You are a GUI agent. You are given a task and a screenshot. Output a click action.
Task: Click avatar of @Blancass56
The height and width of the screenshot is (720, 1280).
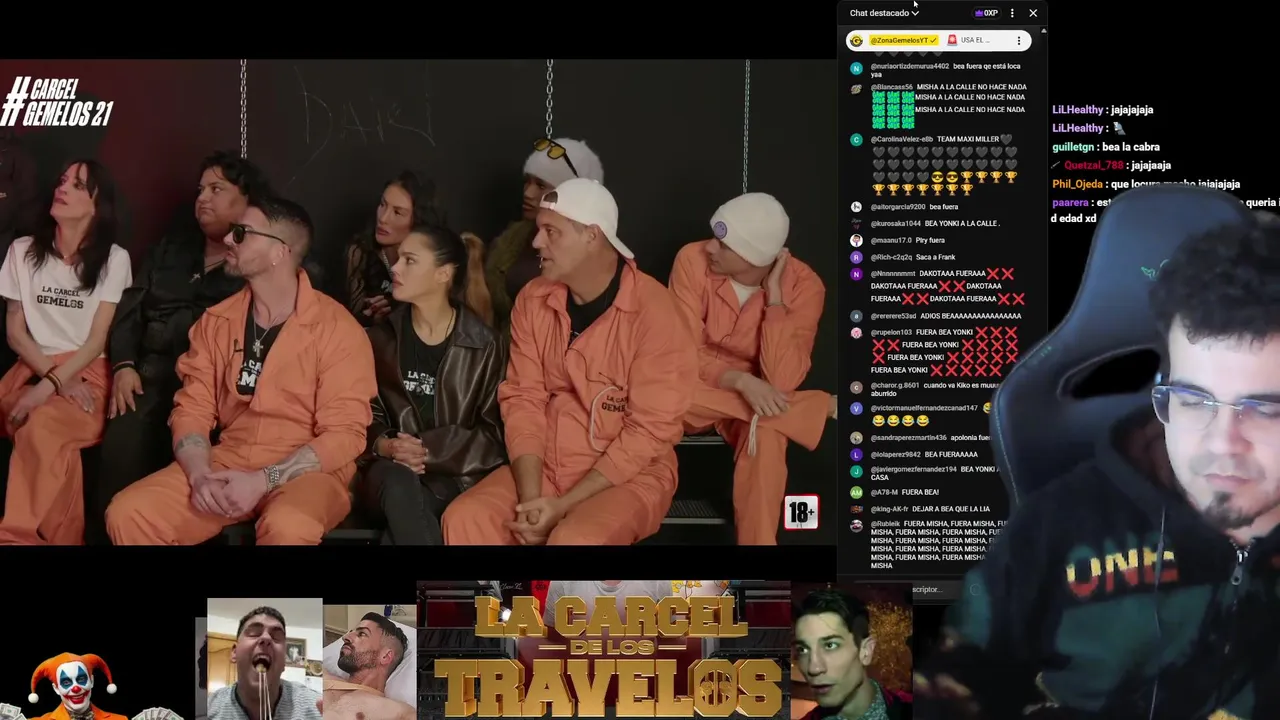pos(856,89)
